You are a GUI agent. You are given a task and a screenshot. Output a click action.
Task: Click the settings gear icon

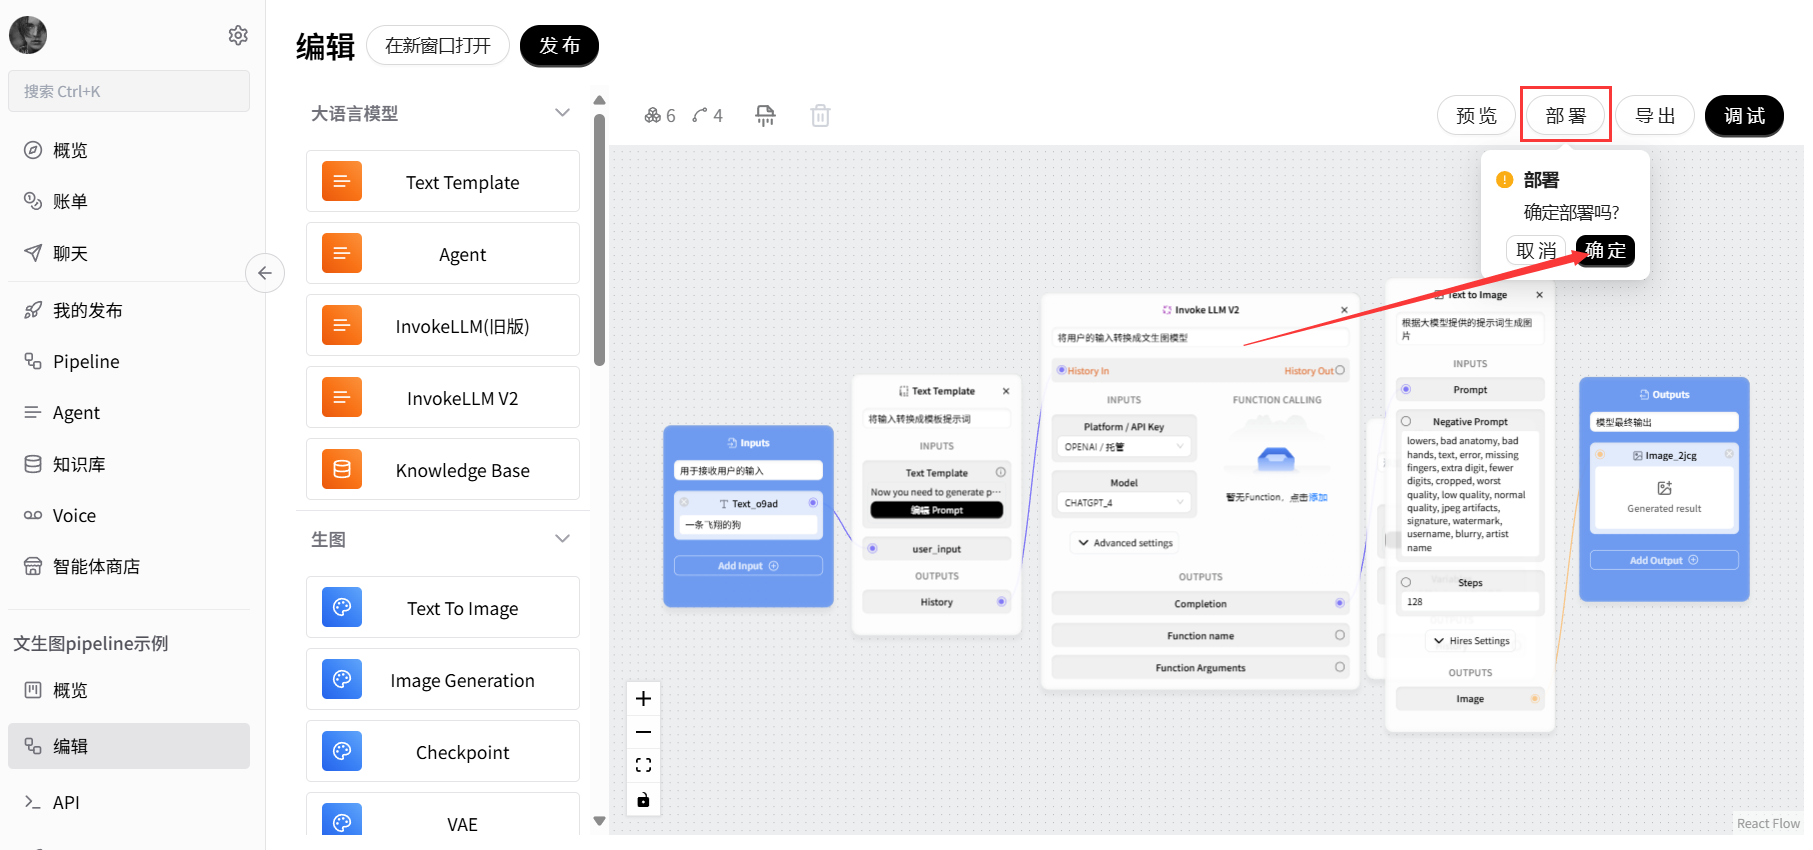pyautogui.click(x=238, y=35)
